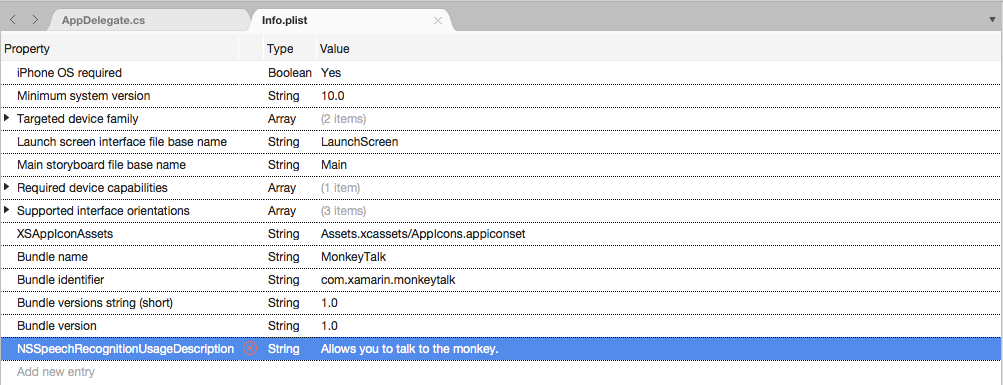Select the XSAppIconAssets property row
This screenshot has height=385, width=1003.
coord(502,233)
